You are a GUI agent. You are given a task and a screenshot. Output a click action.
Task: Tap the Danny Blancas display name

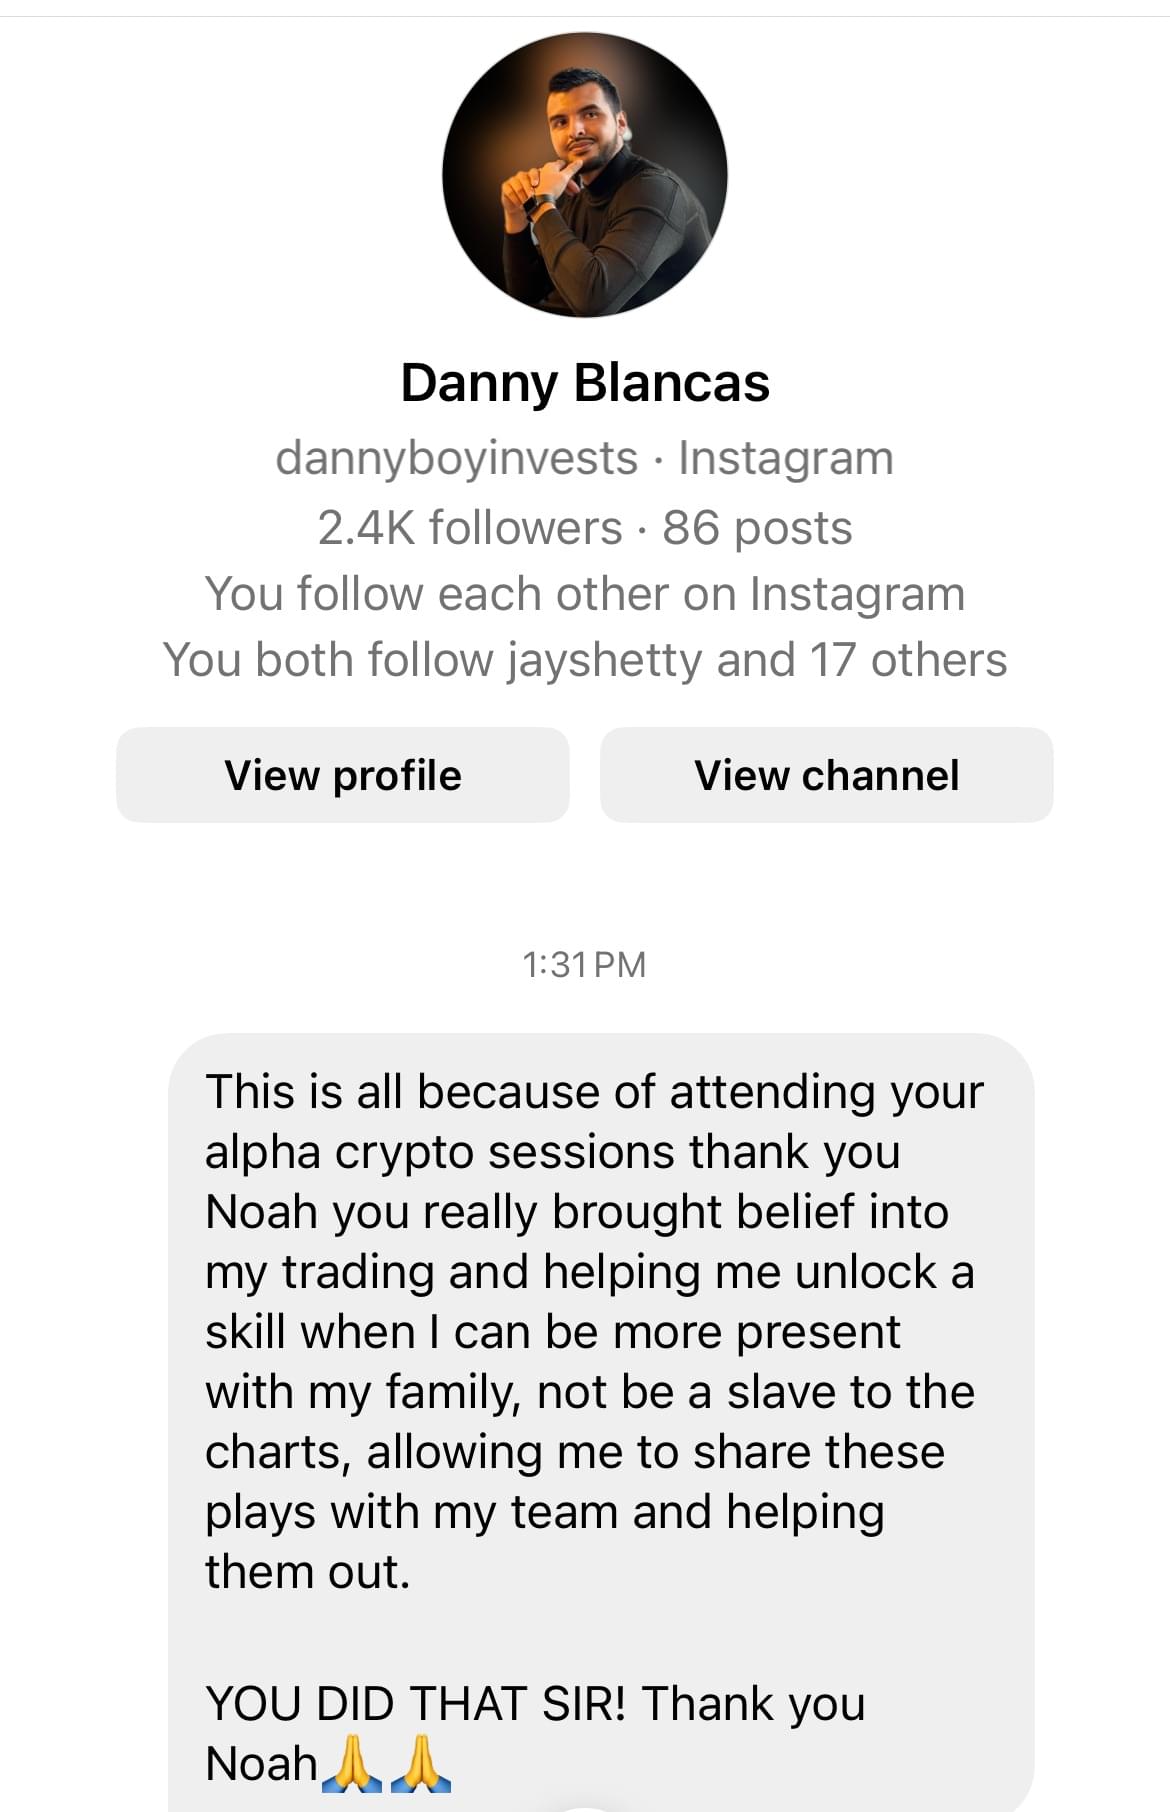585,383
